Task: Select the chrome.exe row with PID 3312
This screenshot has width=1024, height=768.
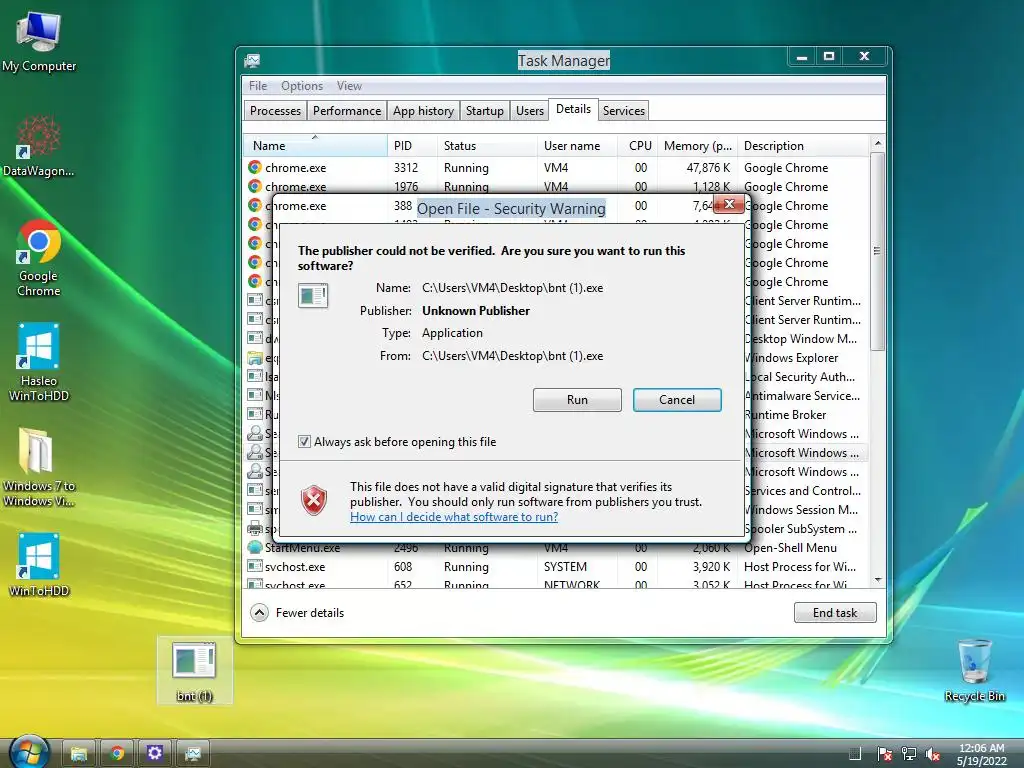Action: pyautogui.click(x=556, y=168)
